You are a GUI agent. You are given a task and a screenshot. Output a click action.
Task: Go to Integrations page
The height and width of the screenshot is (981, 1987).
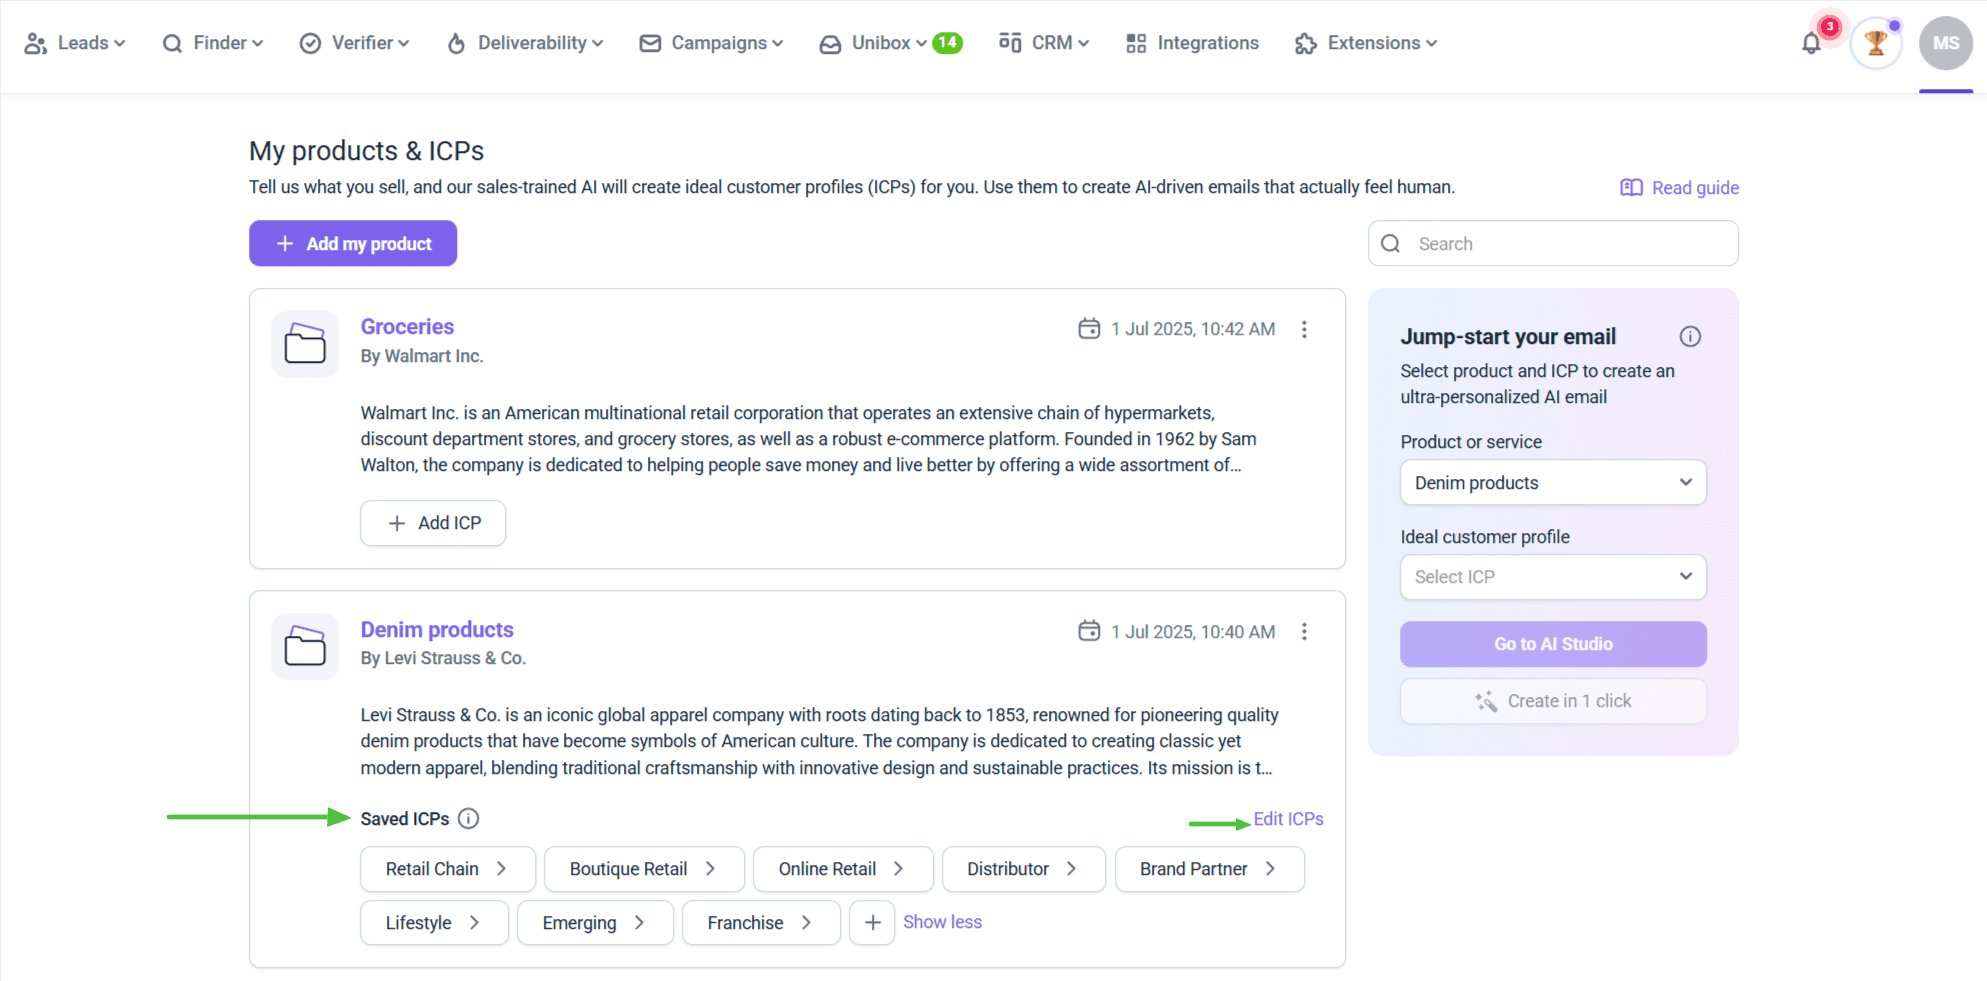(1192, 43)
